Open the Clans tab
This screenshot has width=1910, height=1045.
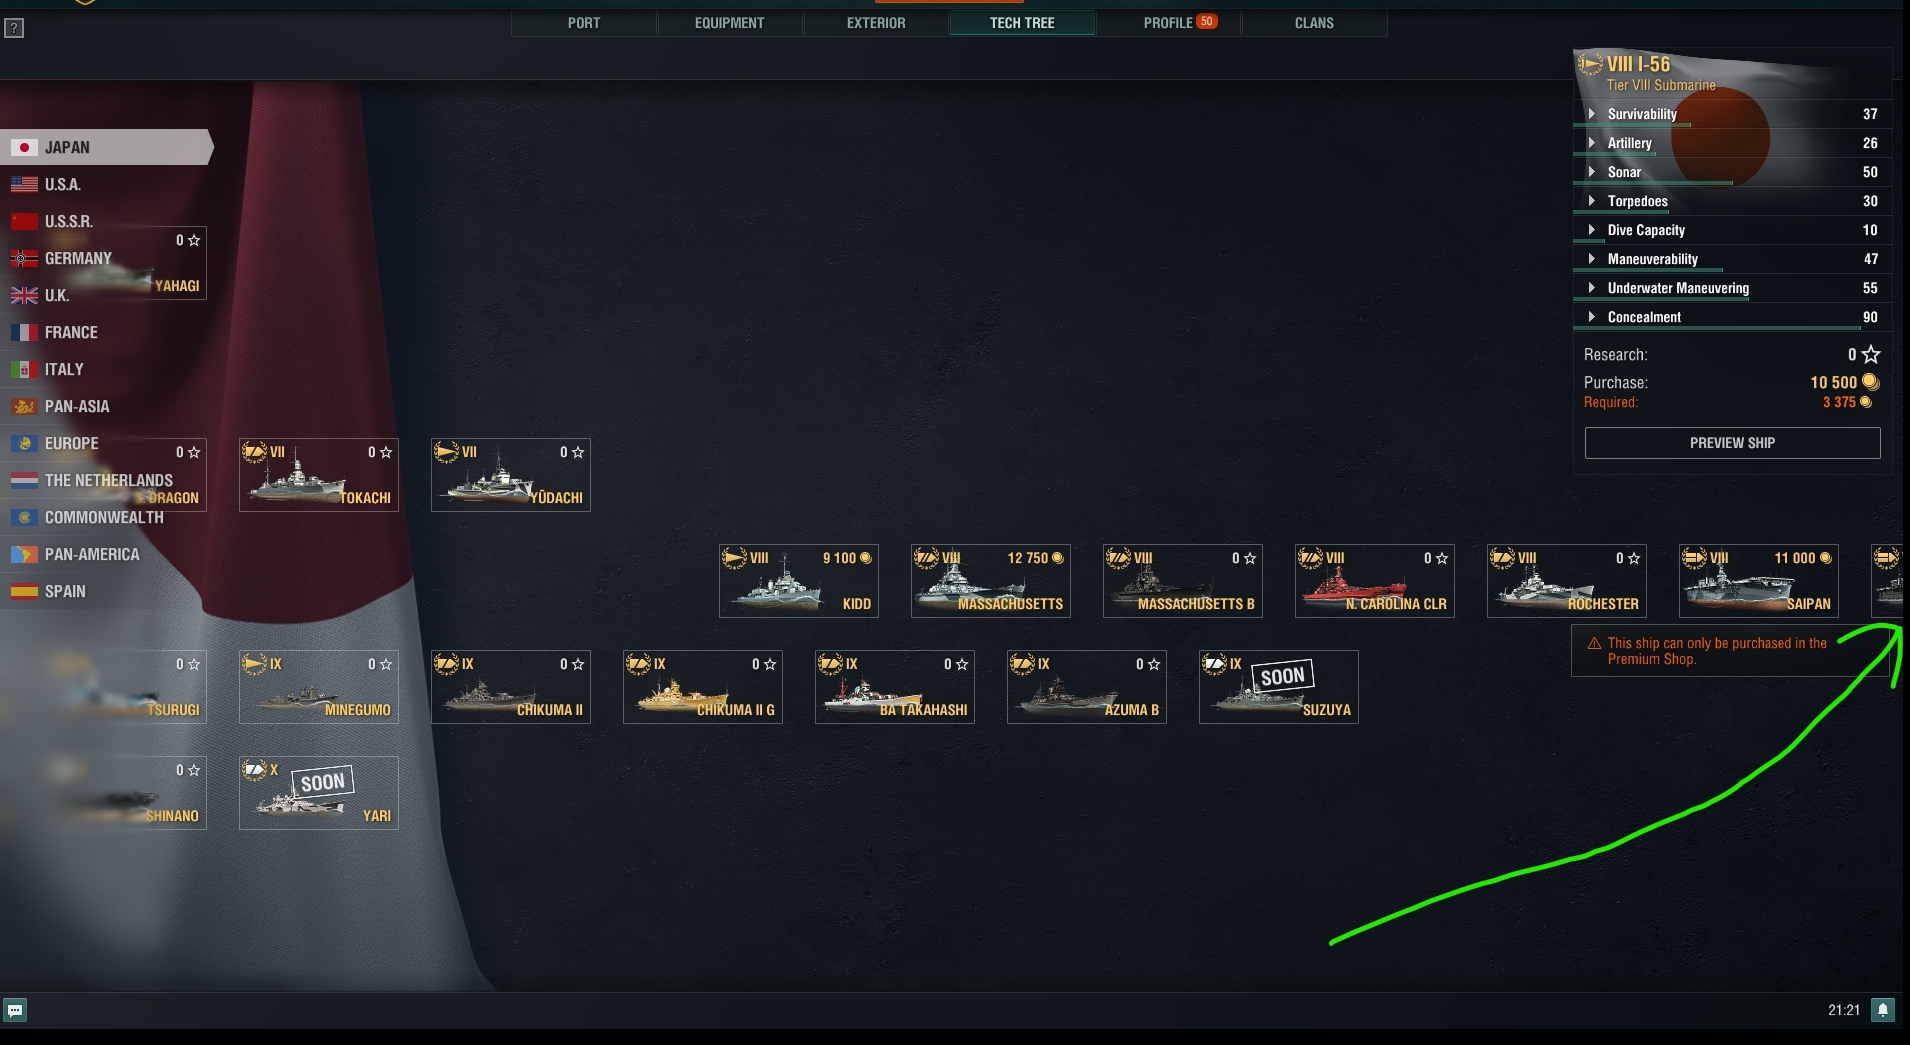click(1314, 22)
